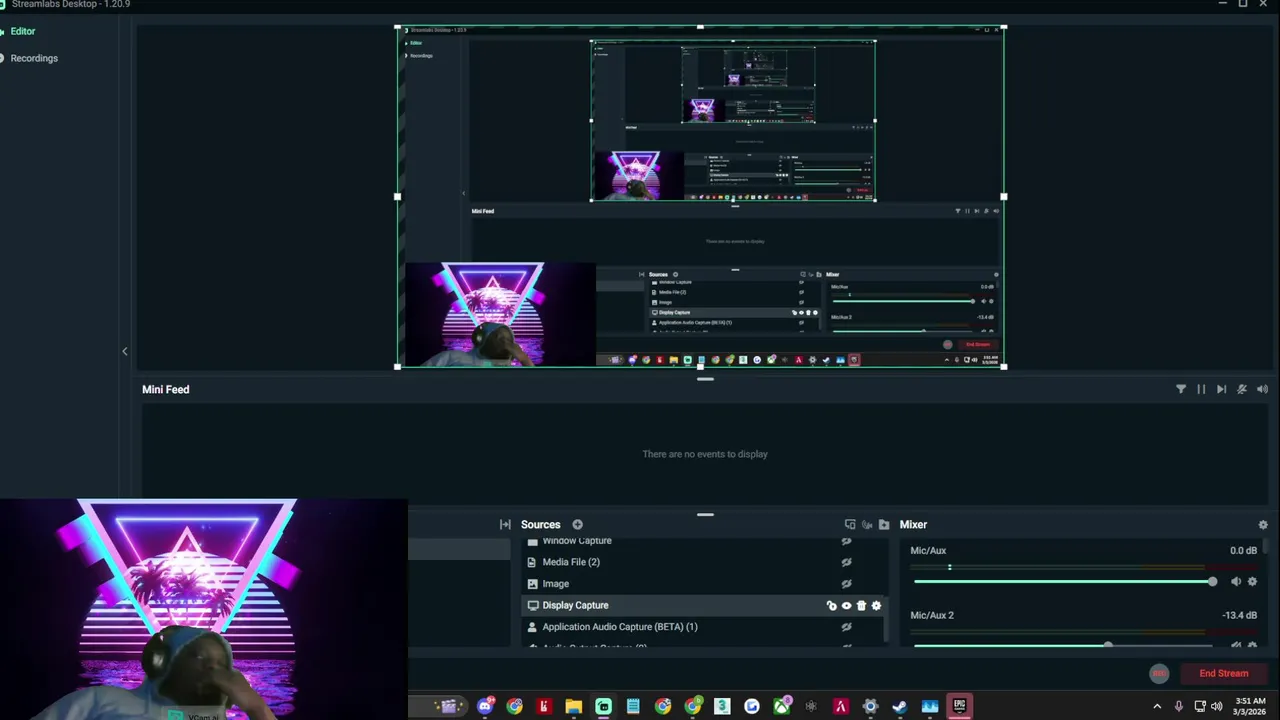The width and height of the screenshot is (1280, 720).
Task: Open File Explorer from the taskbar
Action: pos(574,706)
